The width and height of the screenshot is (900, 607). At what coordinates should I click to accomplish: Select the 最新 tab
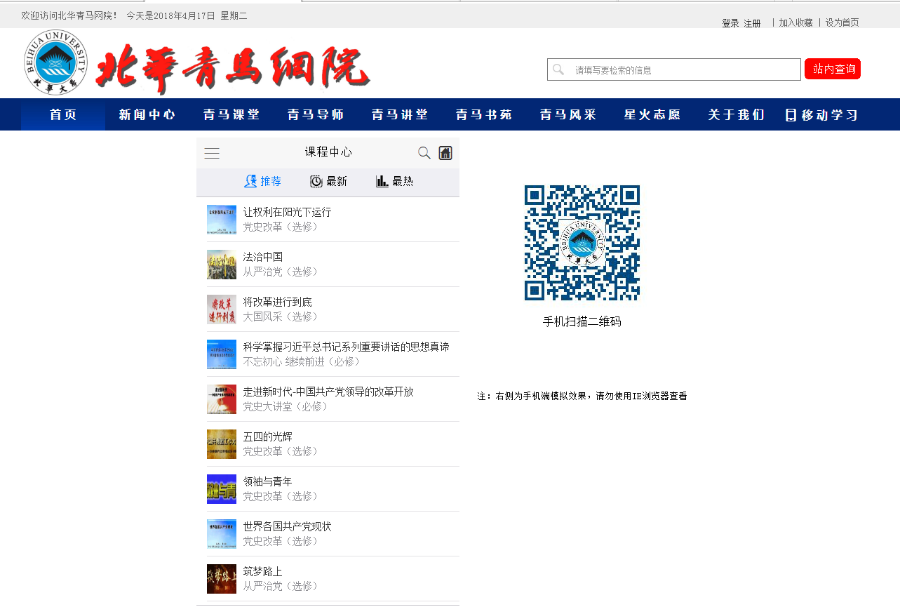[329, 181]
